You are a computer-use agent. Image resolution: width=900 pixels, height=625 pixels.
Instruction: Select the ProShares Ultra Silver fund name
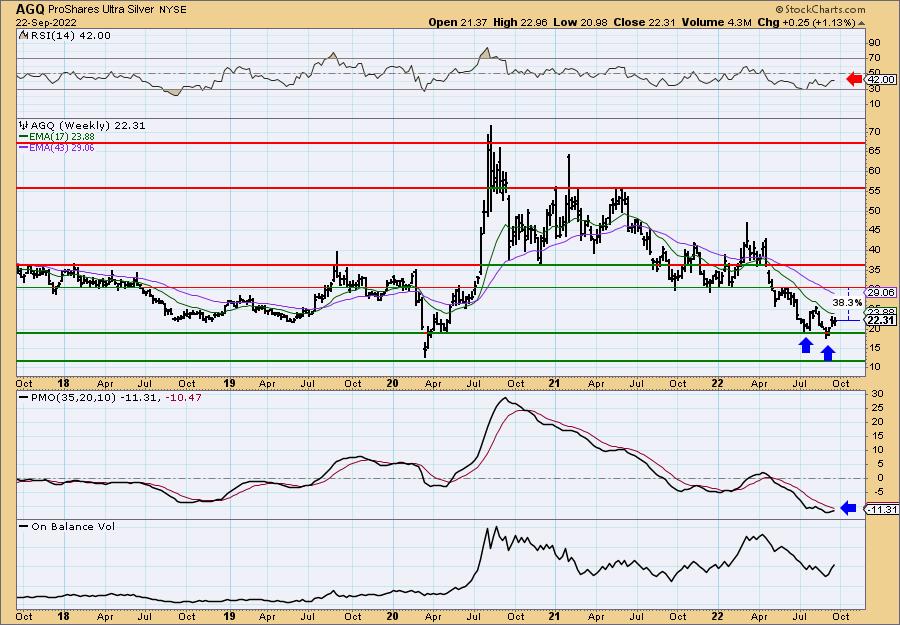(102, 10)
